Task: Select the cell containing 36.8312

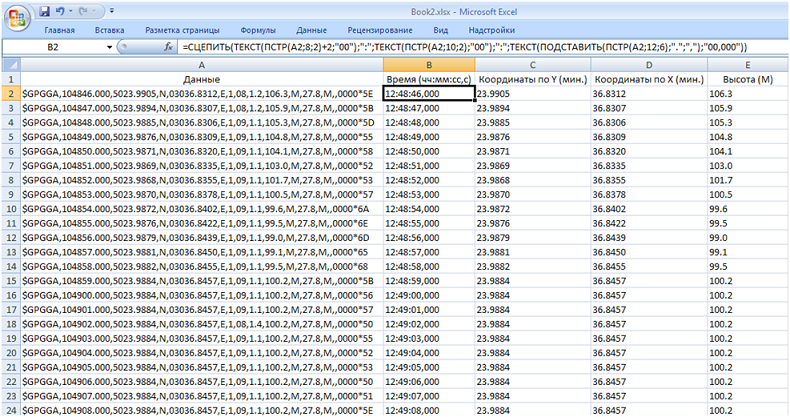Action: point(649,94)
